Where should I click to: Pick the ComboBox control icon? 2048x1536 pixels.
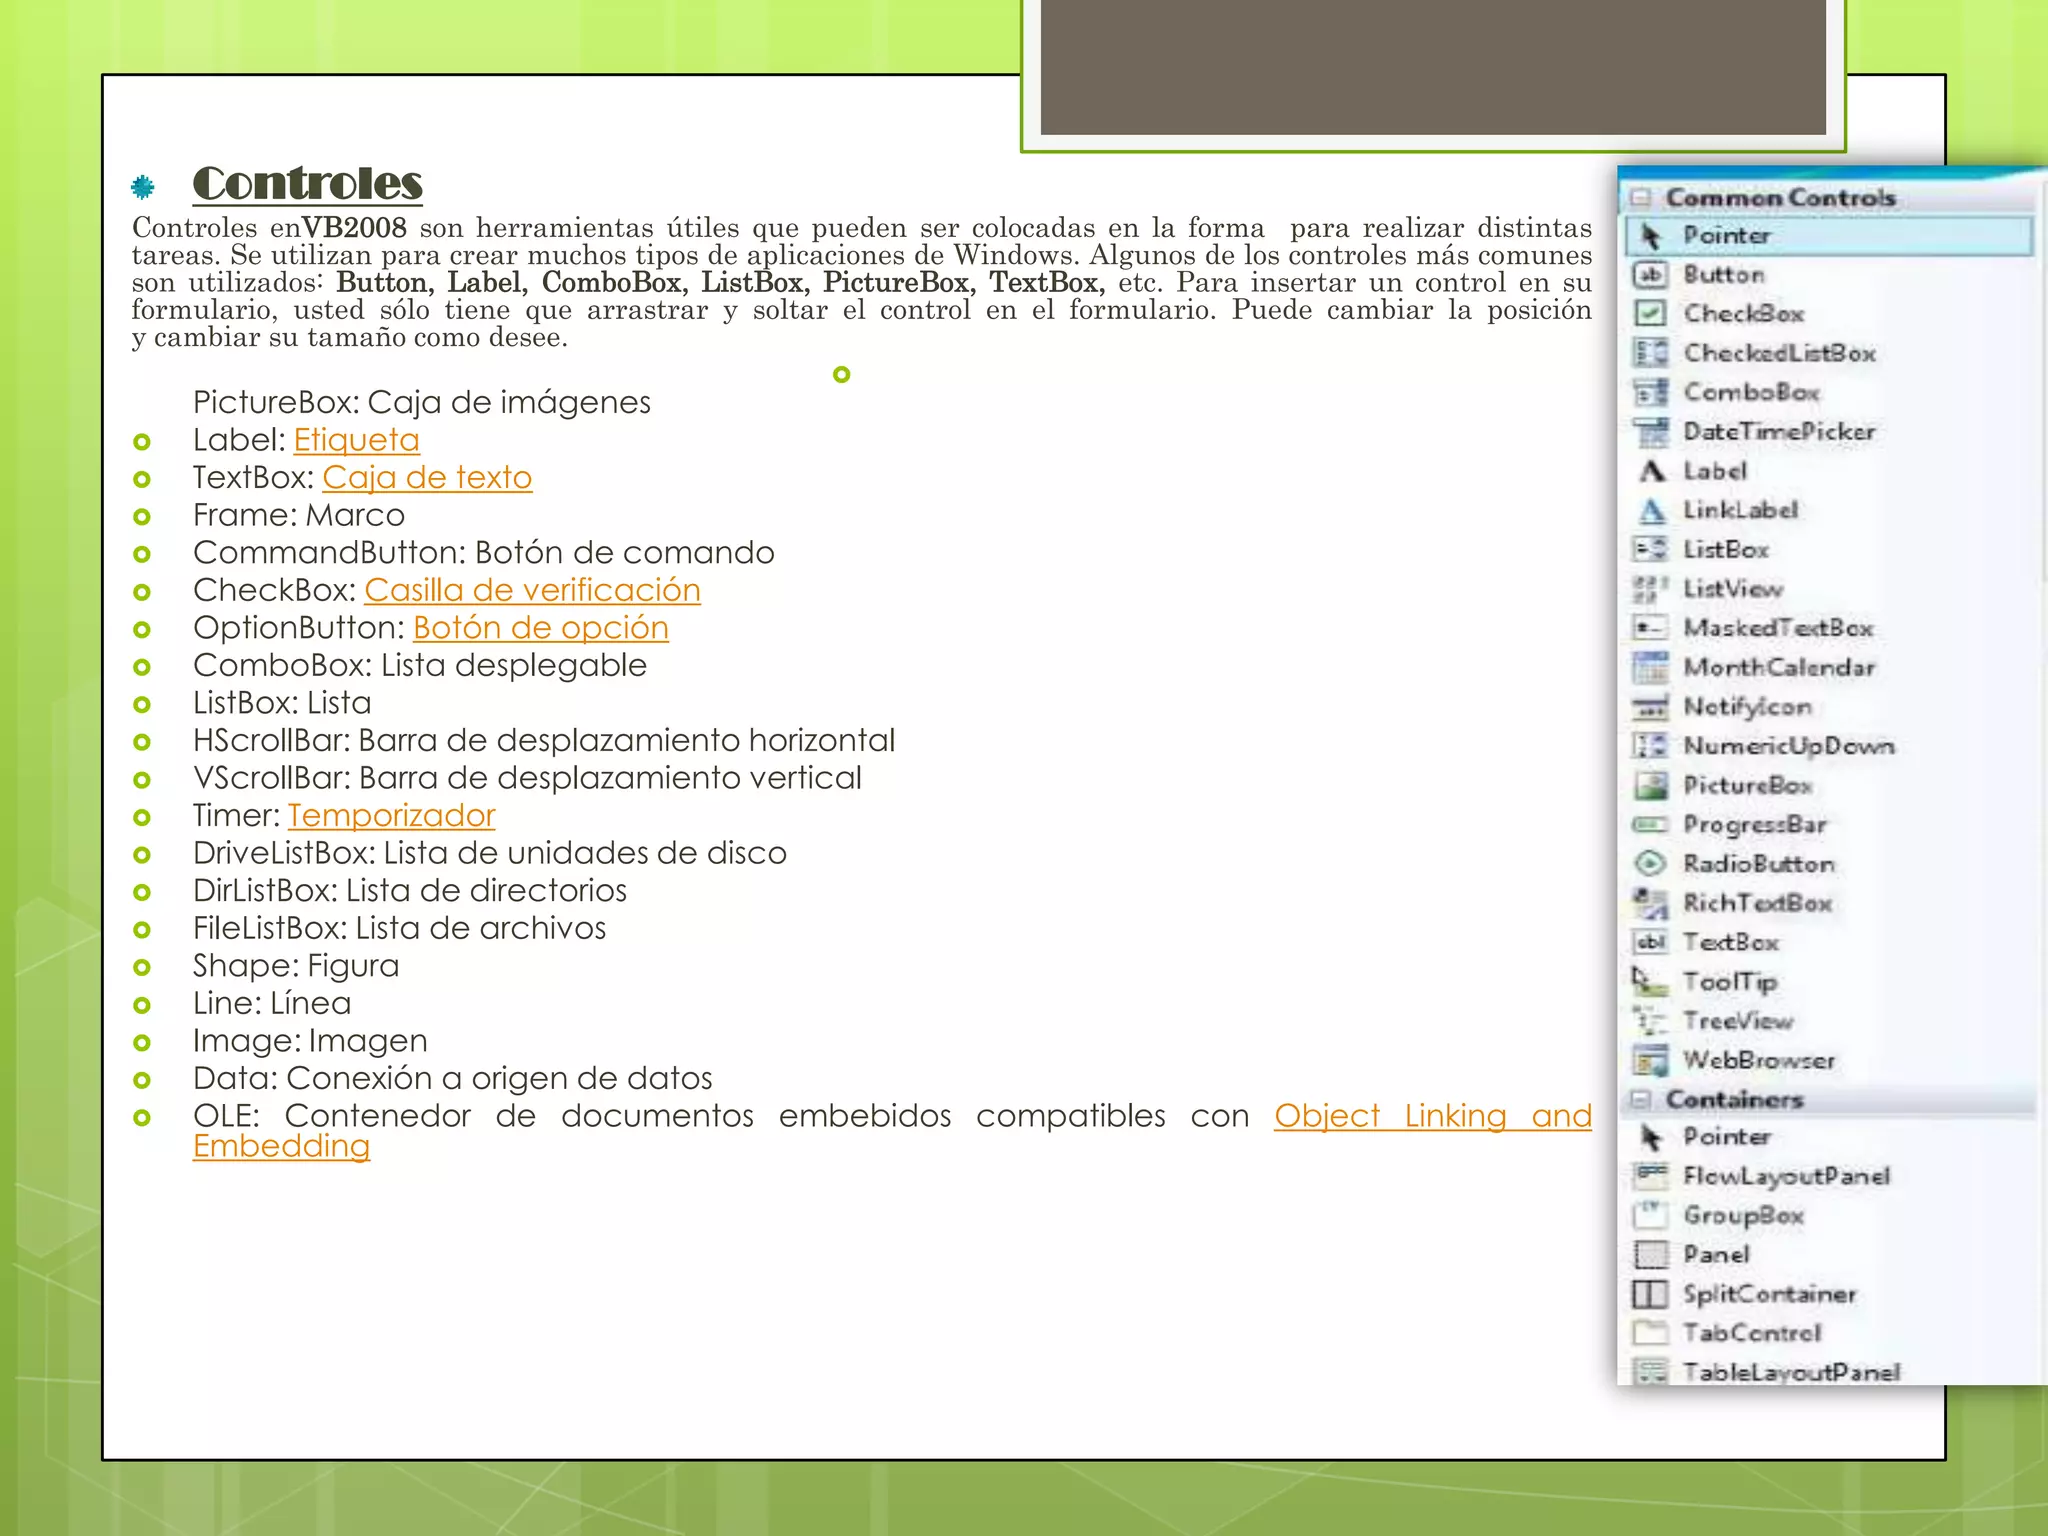tap(1650, 392)
